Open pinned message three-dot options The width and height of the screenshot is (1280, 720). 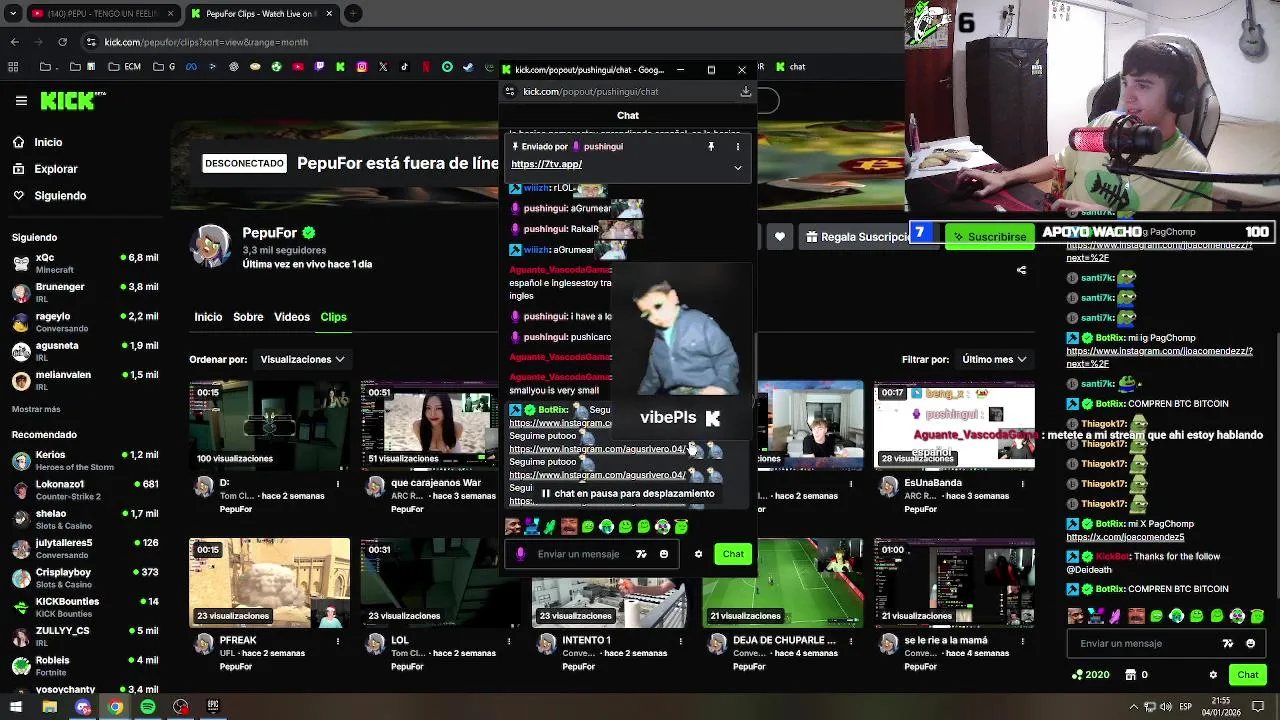coord(738,147)
